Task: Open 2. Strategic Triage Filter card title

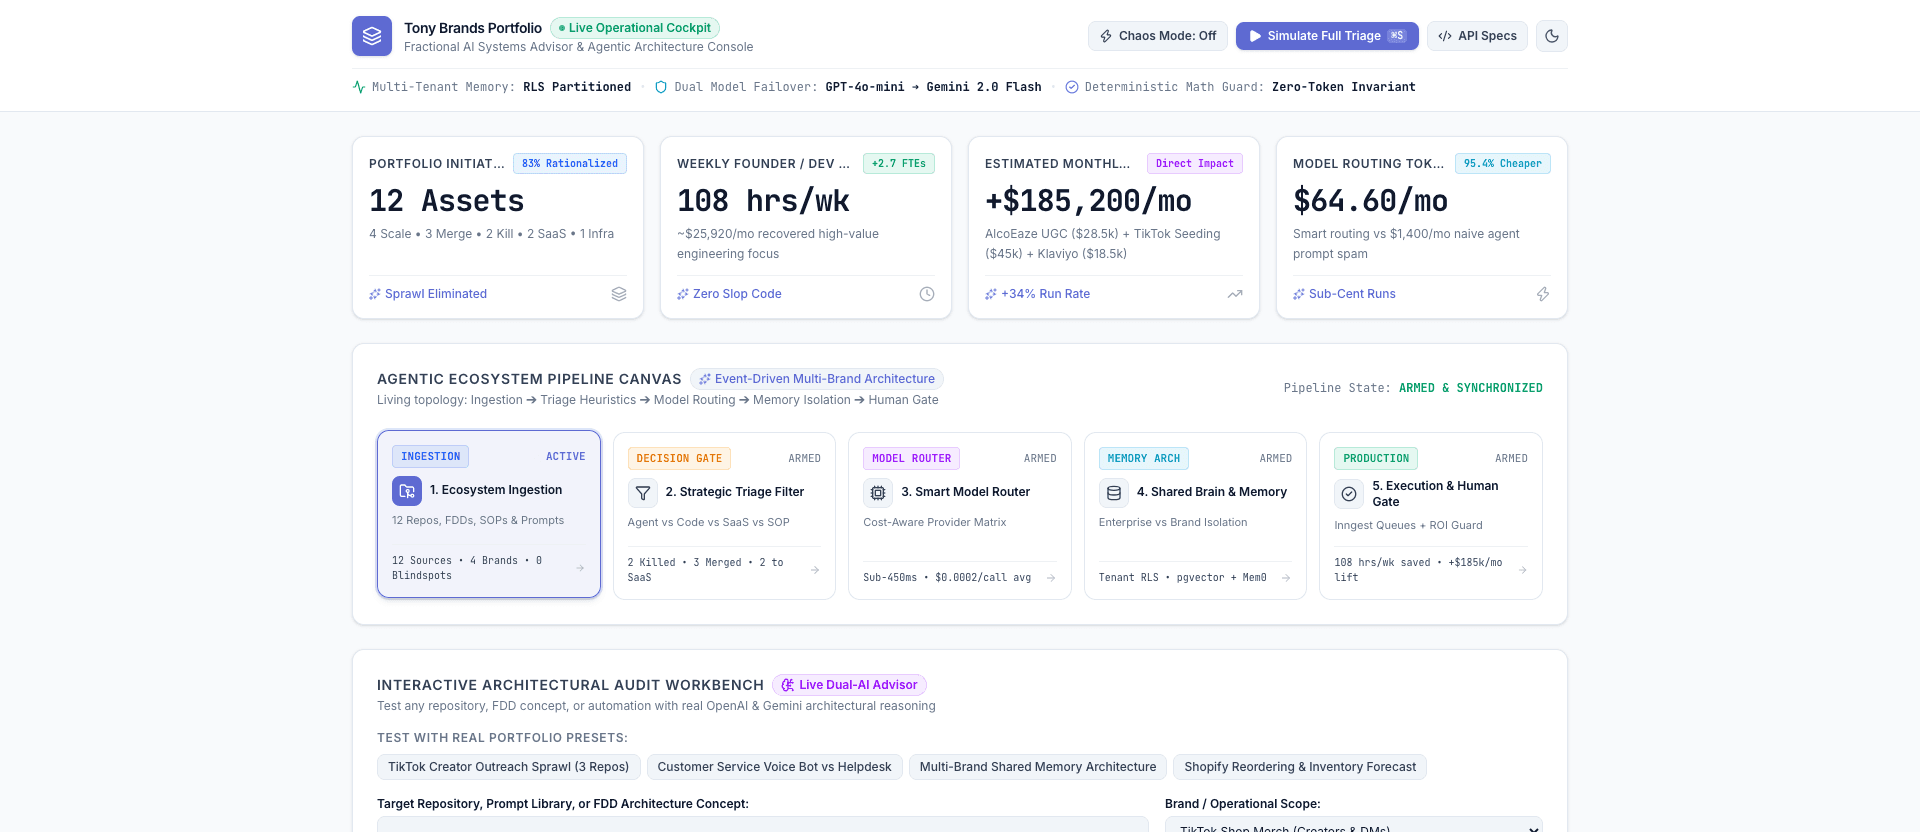Action: (x=735, y=492)
